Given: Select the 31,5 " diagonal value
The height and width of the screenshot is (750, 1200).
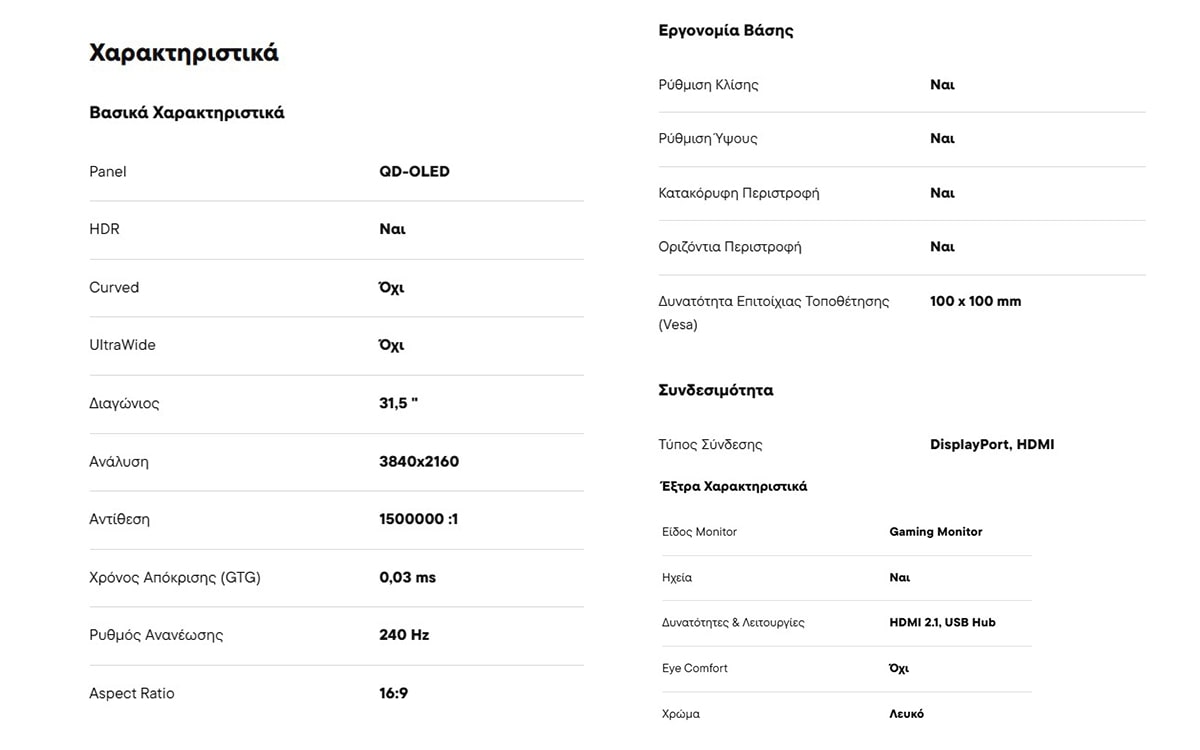Looking at the screenshot, I should click(398, 404).
